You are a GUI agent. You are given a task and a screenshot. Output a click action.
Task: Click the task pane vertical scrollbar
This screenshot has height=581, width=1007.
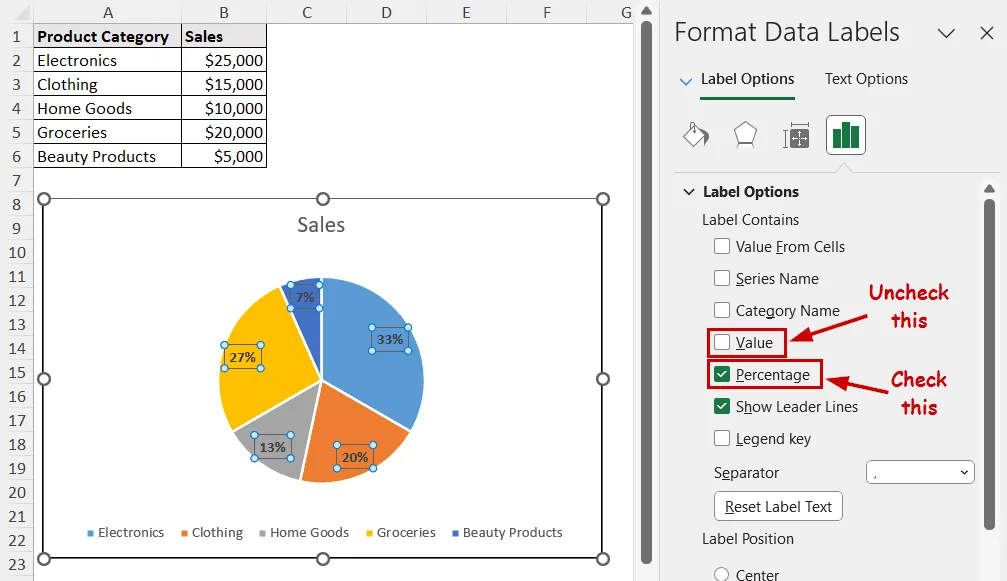click(989, 365)
